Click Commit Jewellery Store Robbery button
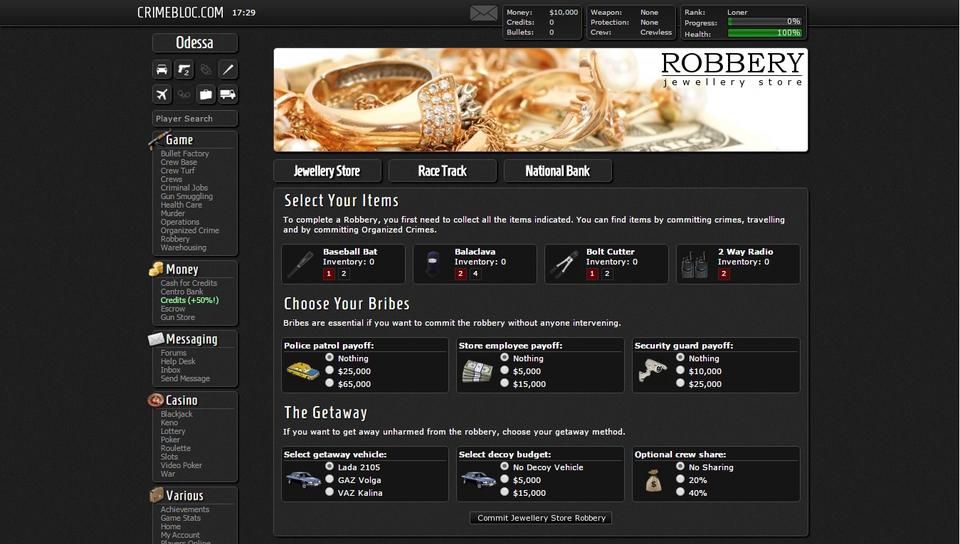This screenshot has height=544, width=960. pyautogui.click(x=541, y=518)
